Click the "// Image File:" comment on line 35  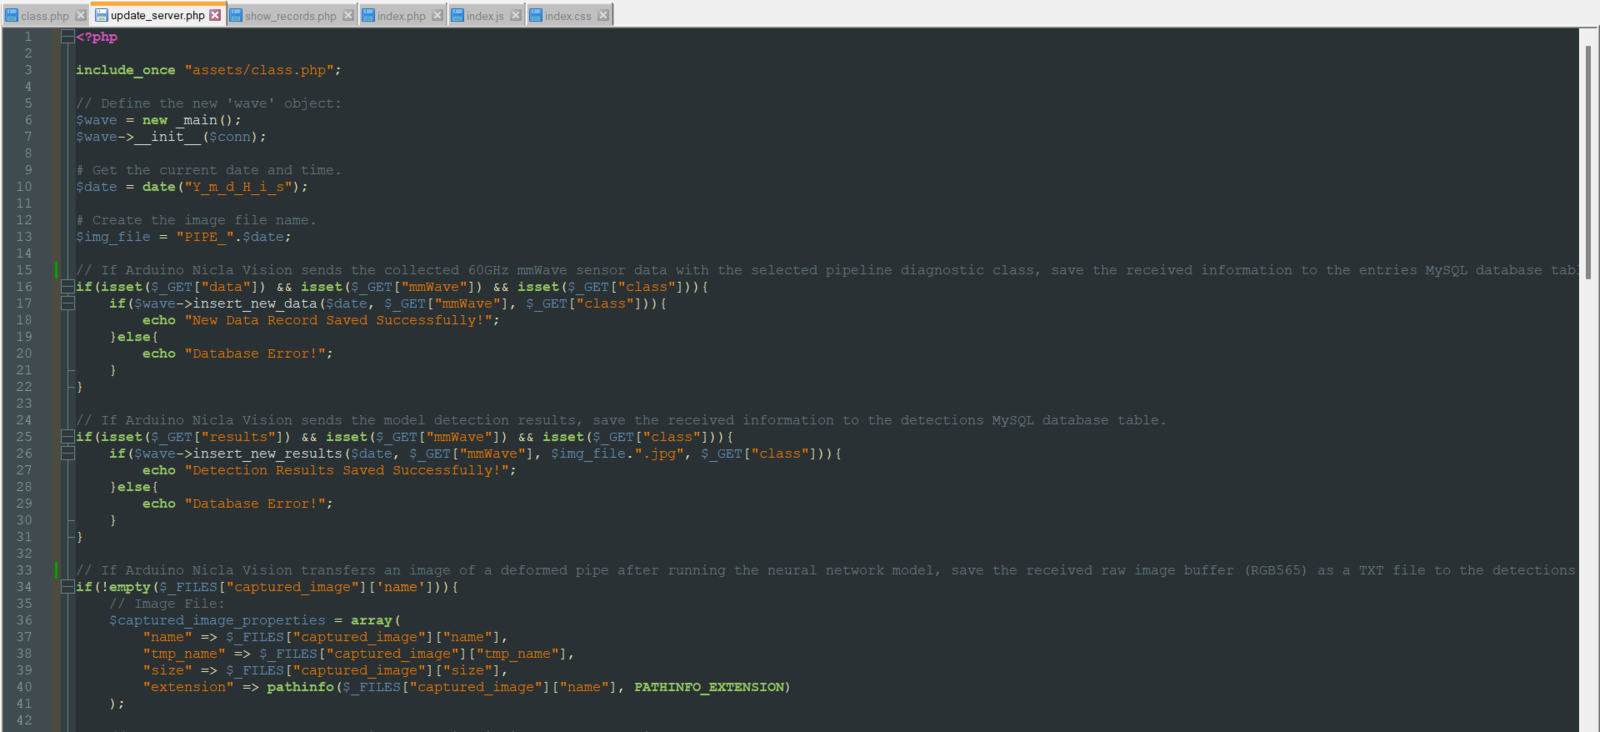pos(167,604)
